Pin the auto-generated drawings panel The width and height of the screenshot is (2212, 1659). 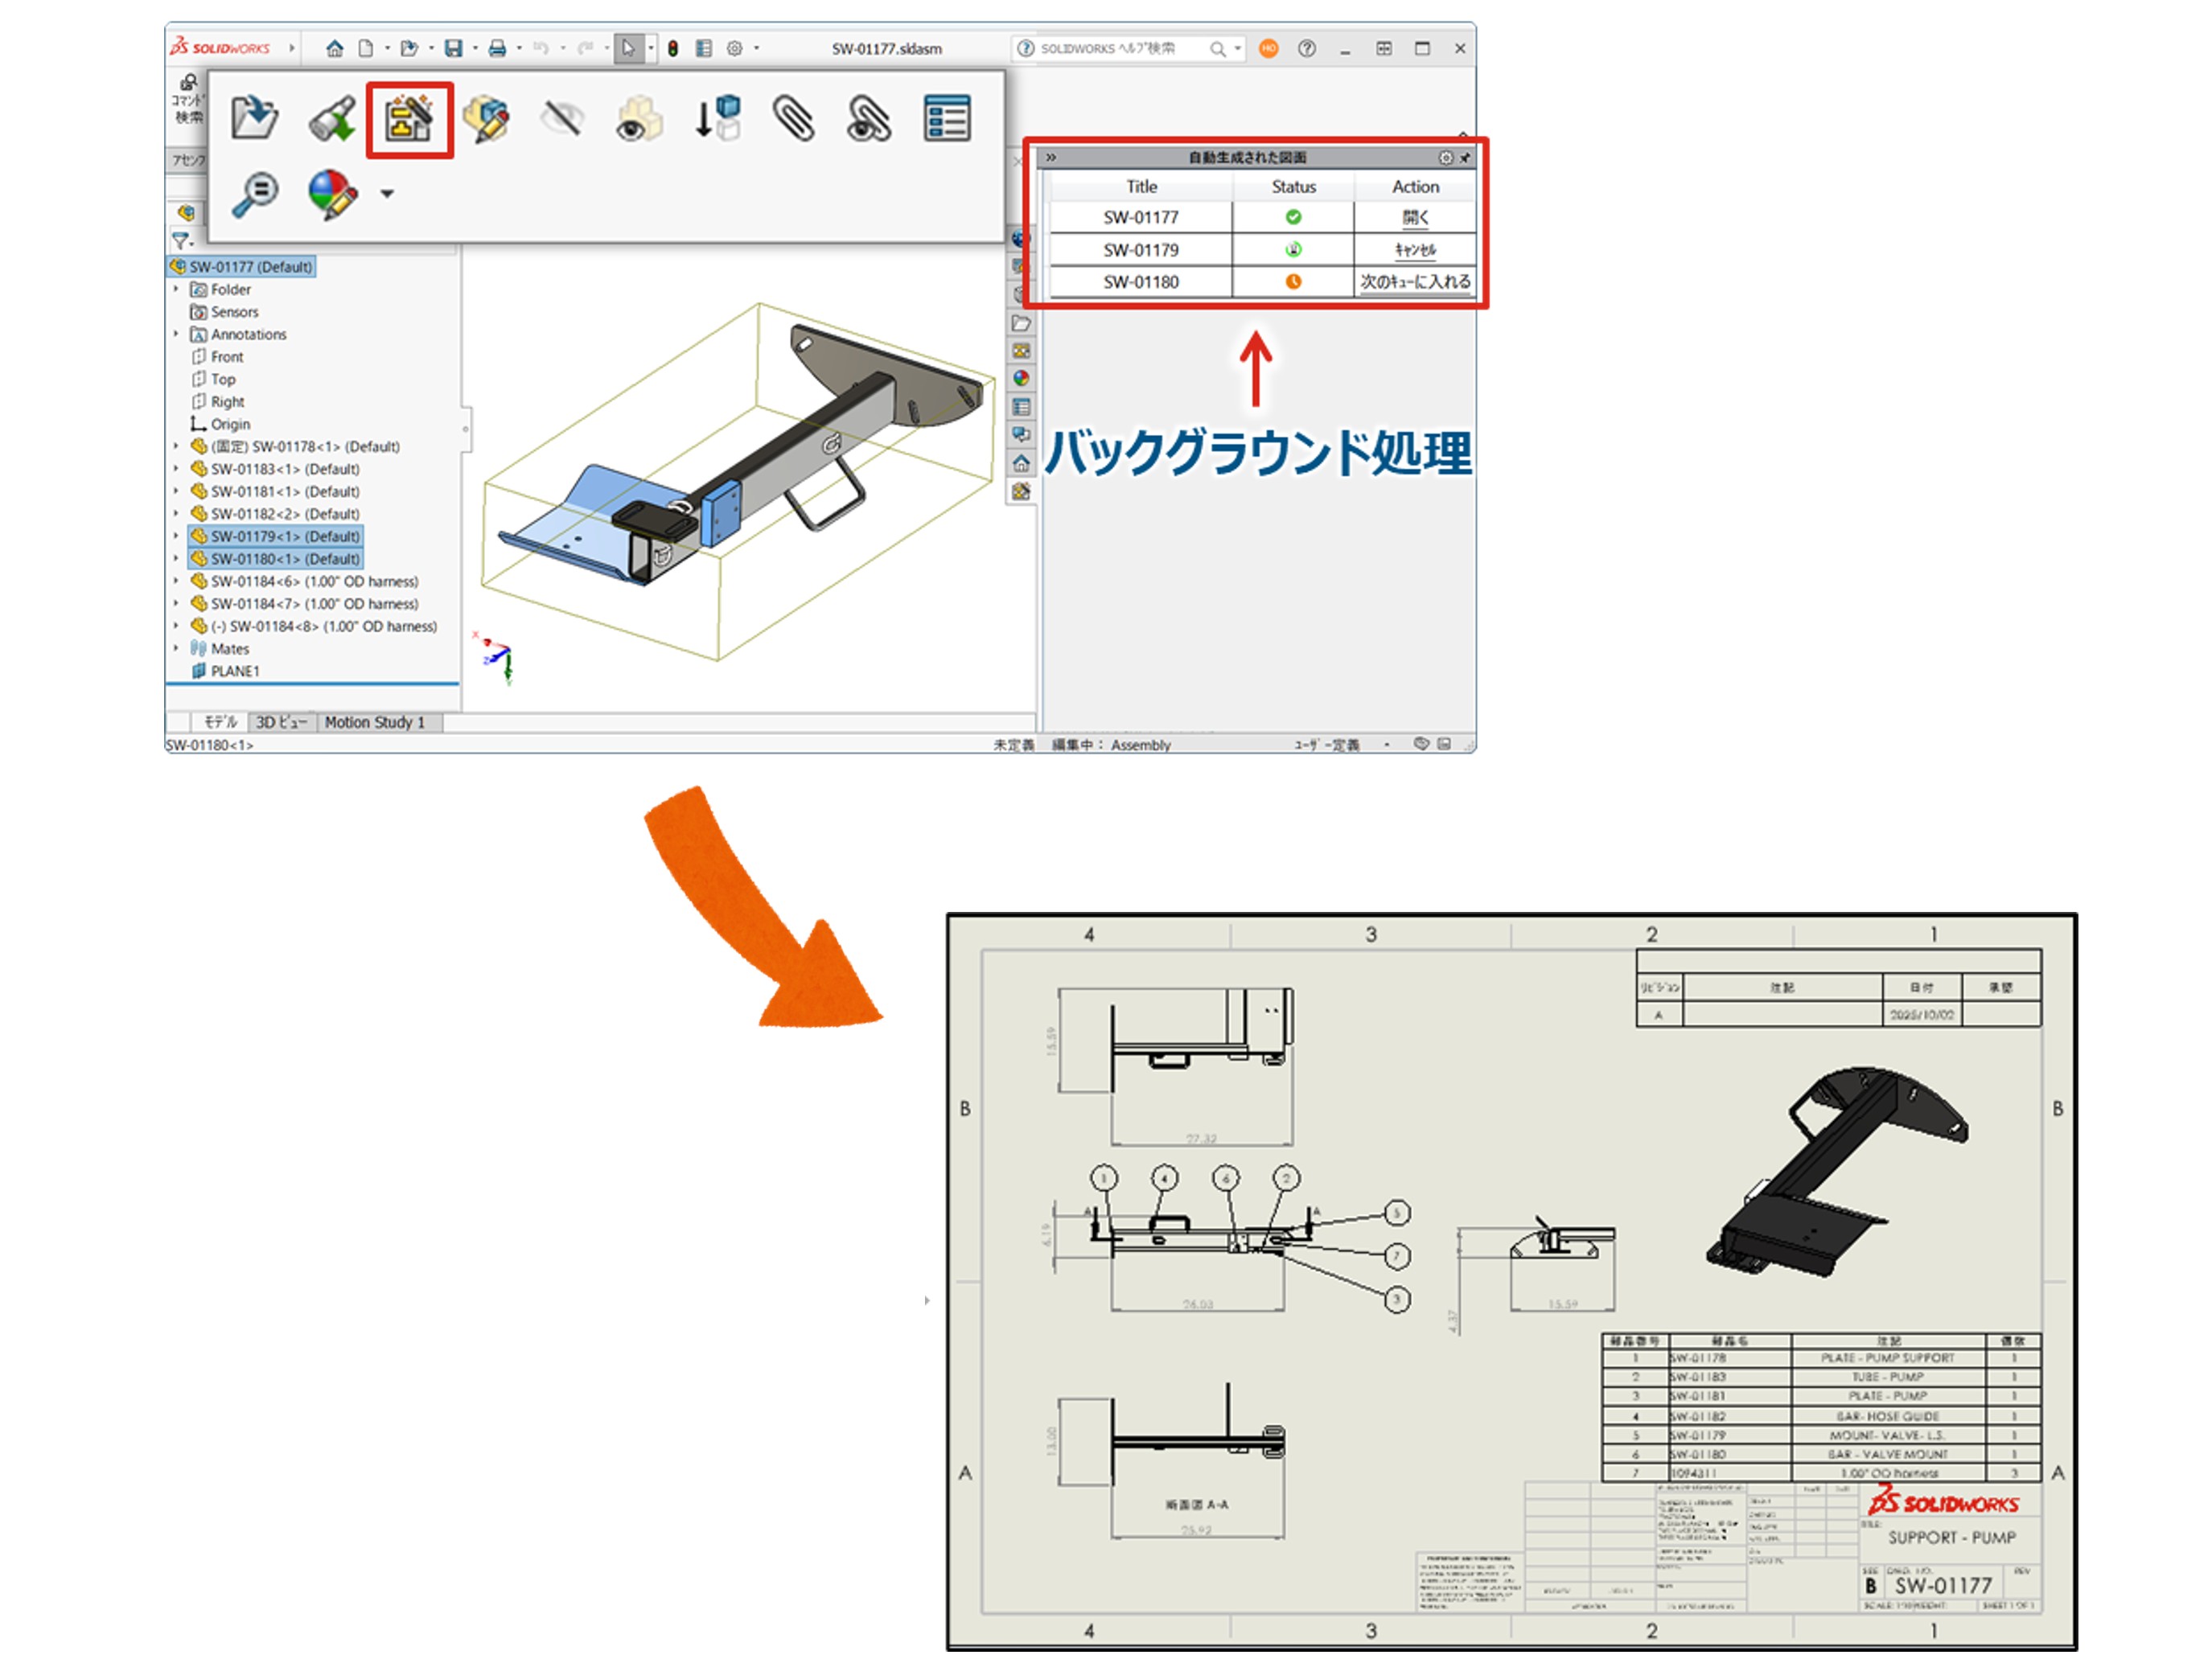point(1465,157)
